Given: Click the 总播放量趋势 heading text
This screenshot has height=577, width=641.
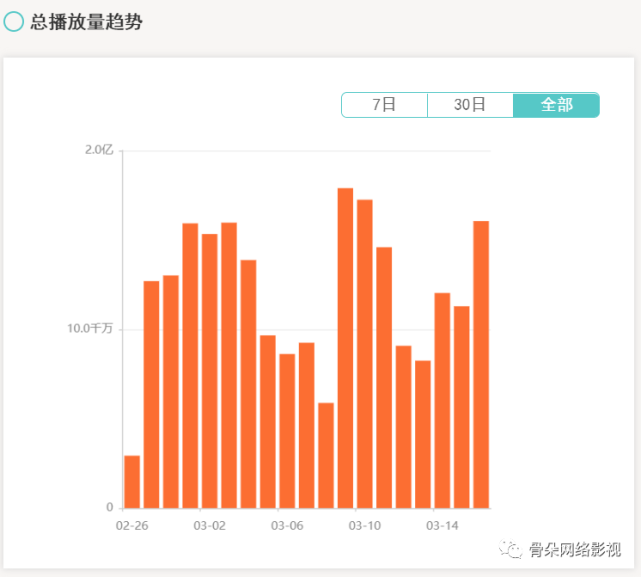Looking at the screenshot, I should coord(86,22).
